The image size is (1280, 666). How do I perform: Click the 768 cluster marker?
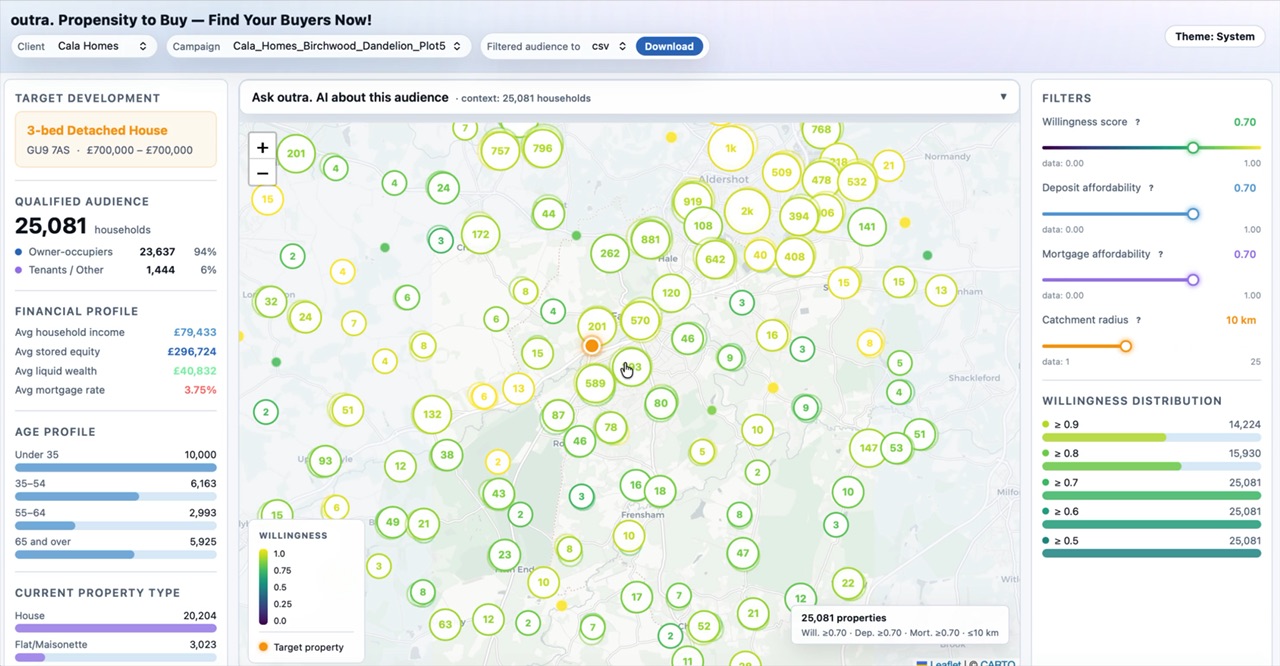[821, 130]
